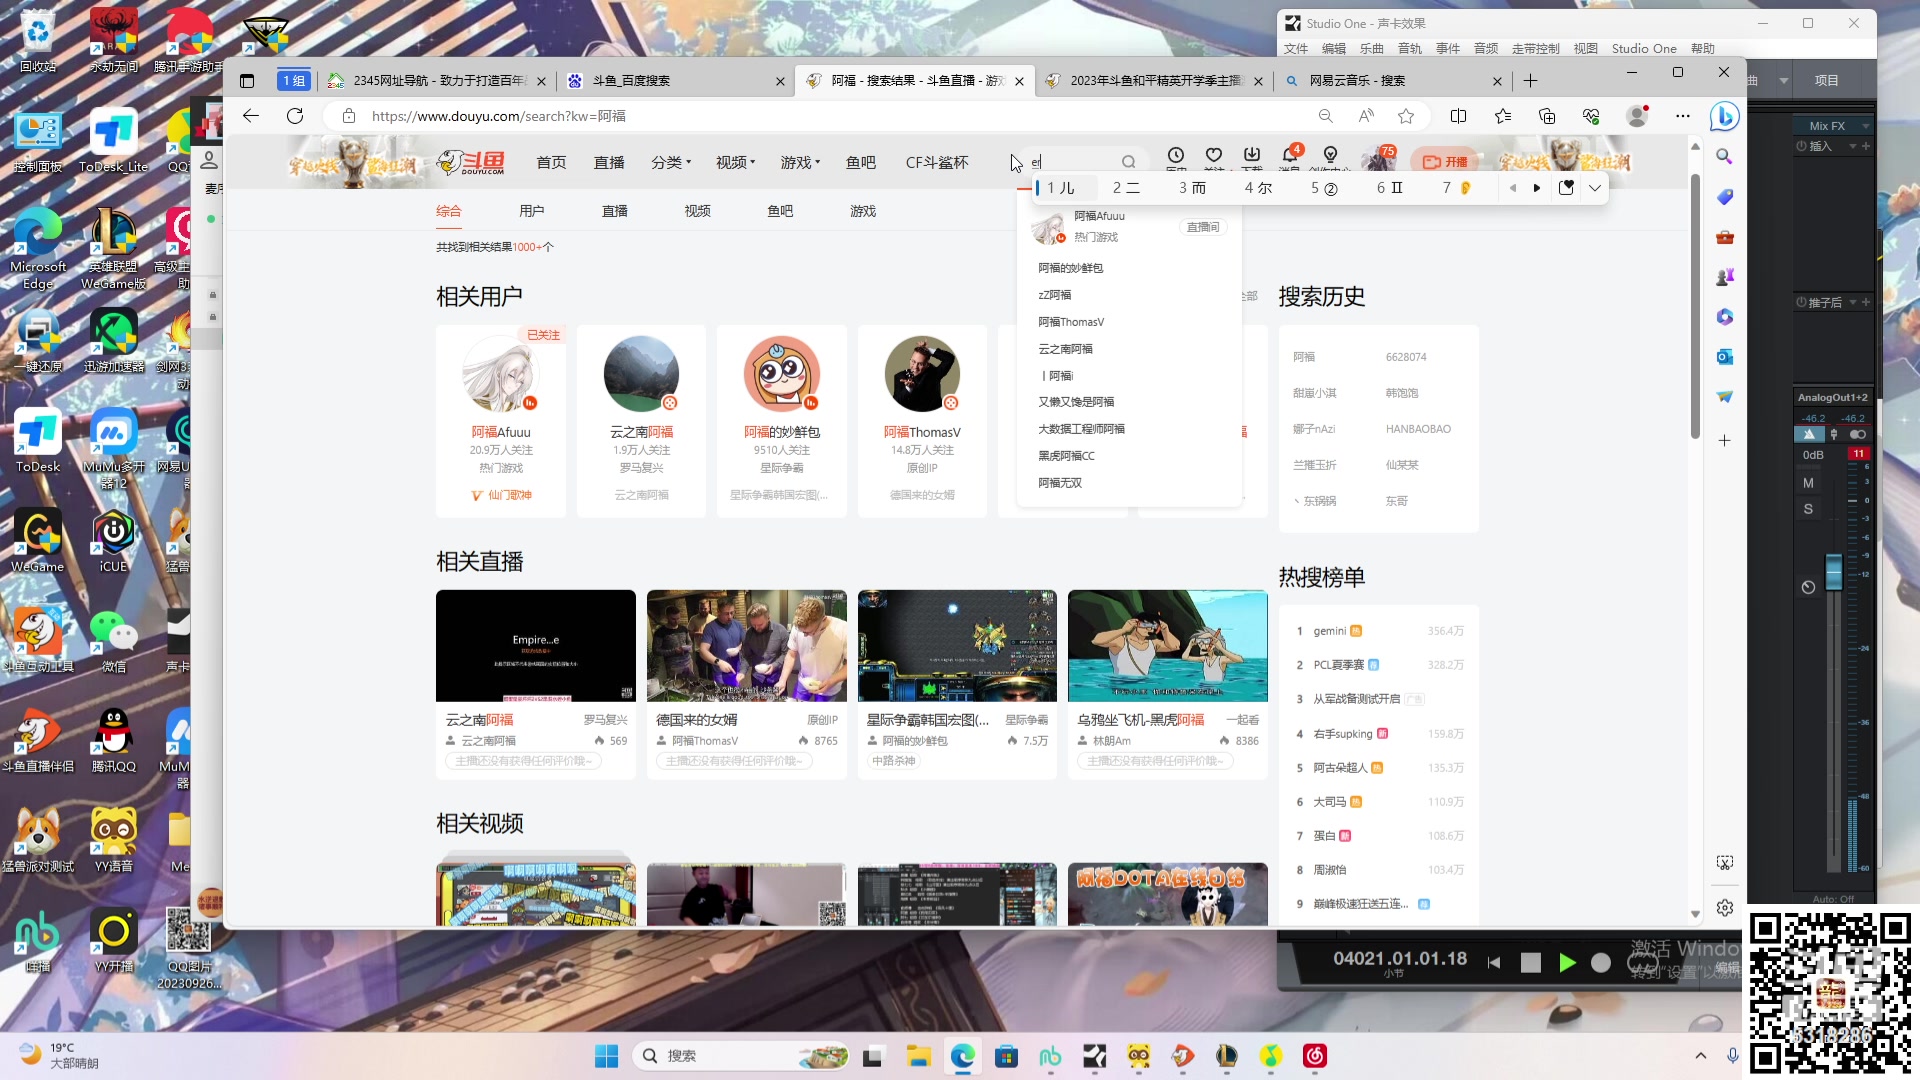Viewport: 1920px width, 1080px height.
Task: Switch to the 直播 search results tab
Action: tap(614, 211)
